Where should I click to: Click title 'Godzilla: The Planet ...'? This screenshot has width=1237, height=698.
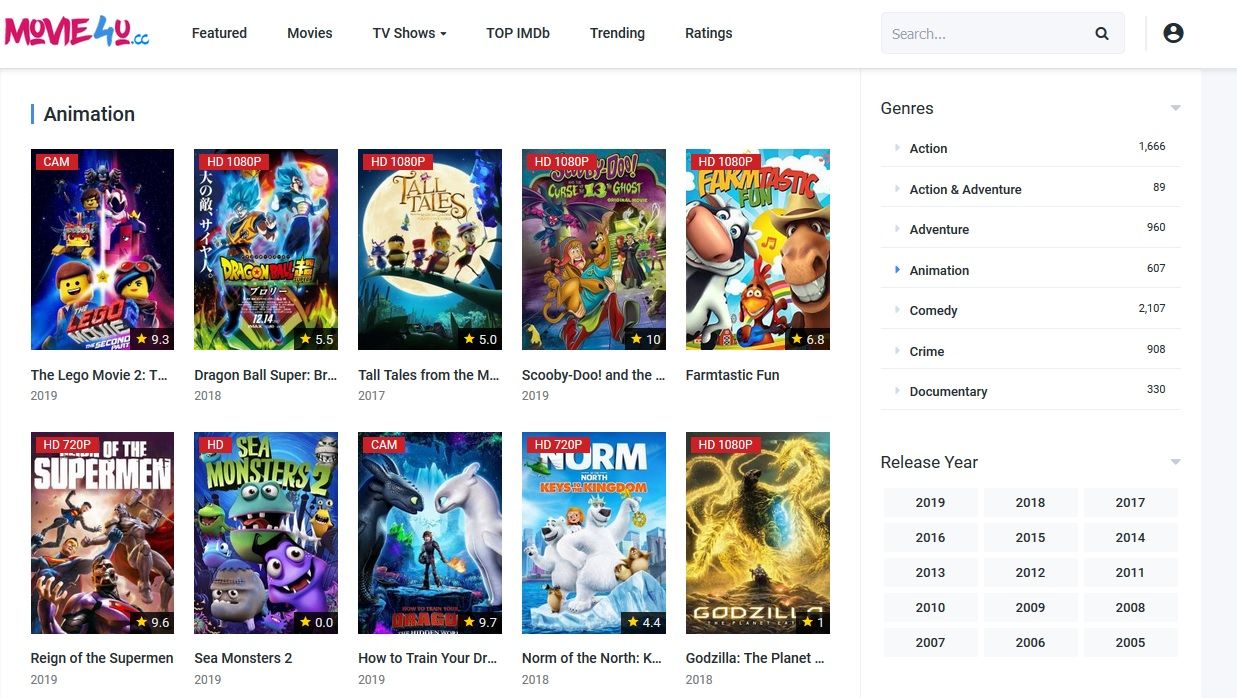[x=755, y=658]
